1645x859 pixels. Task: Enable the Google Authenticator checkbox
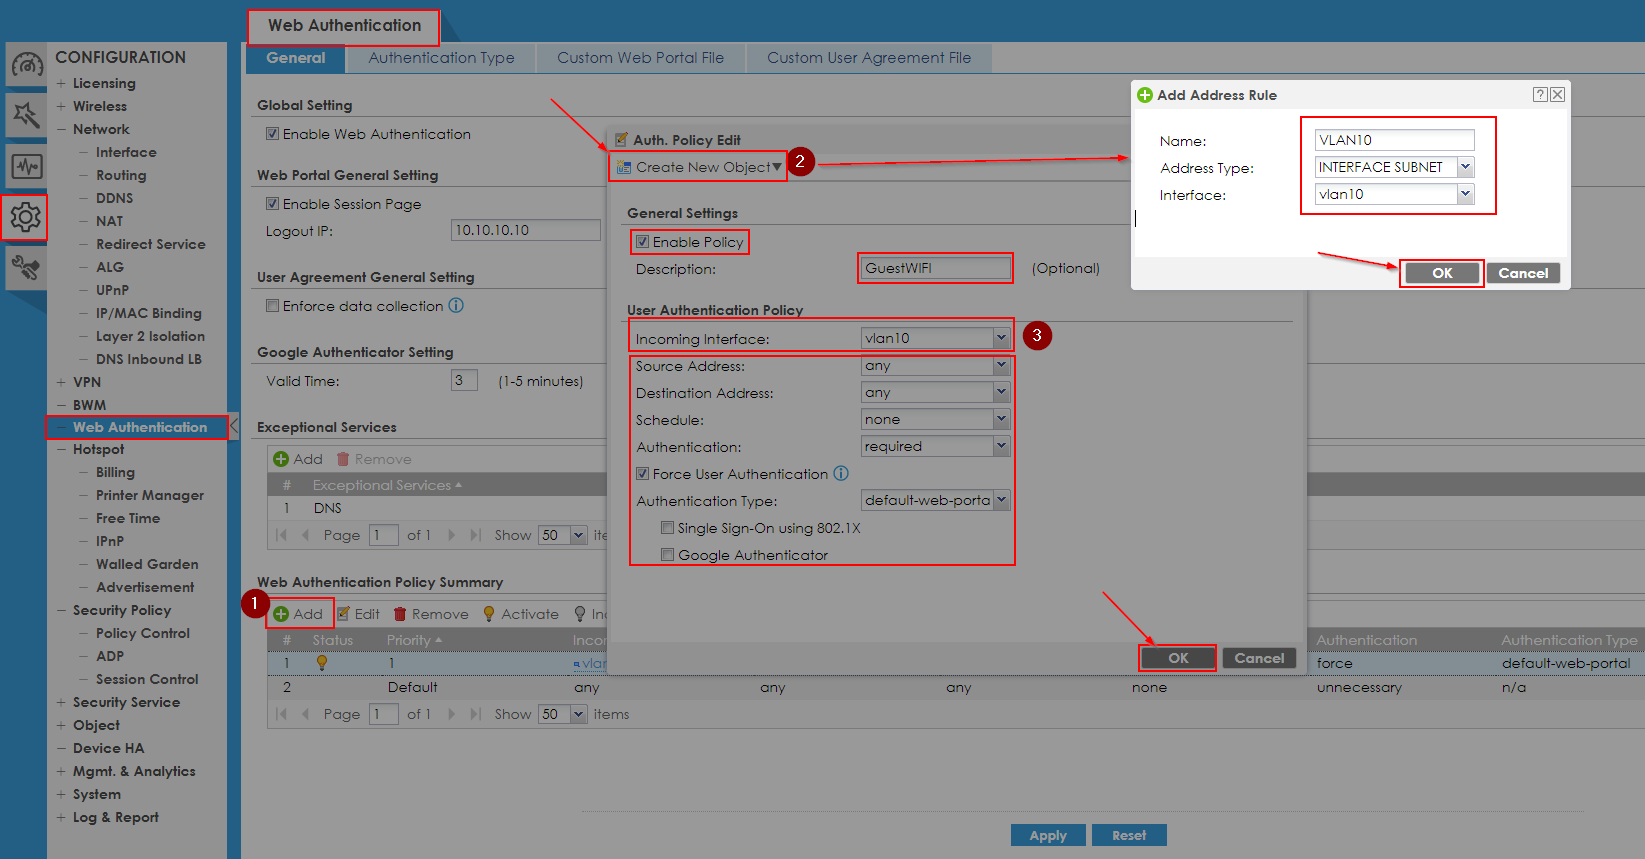pos(667,555)
